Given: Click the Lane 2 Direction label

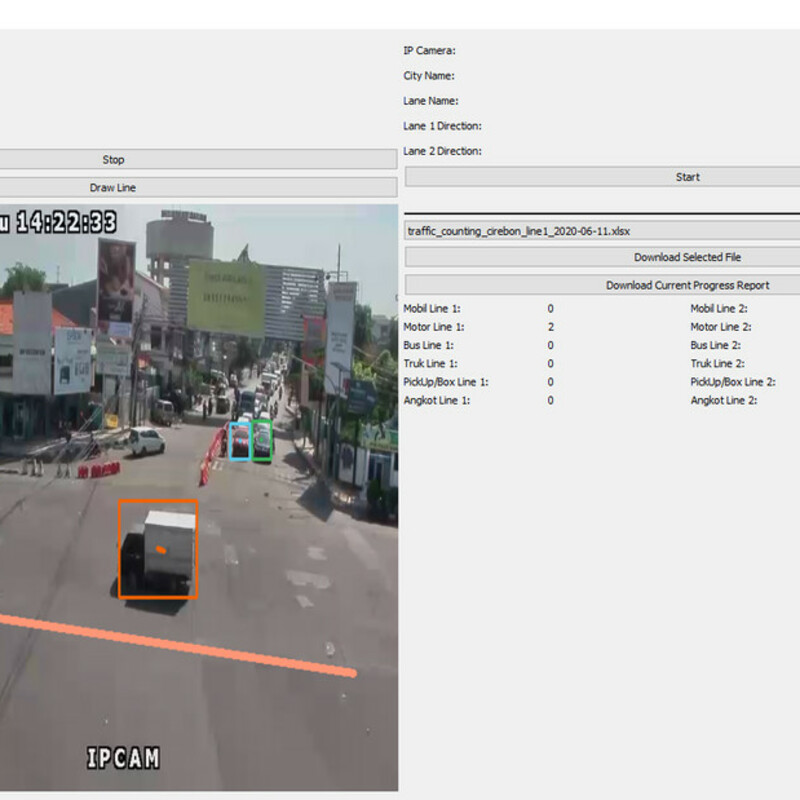Looking at the screenshot, I should [x=442, y=152].
